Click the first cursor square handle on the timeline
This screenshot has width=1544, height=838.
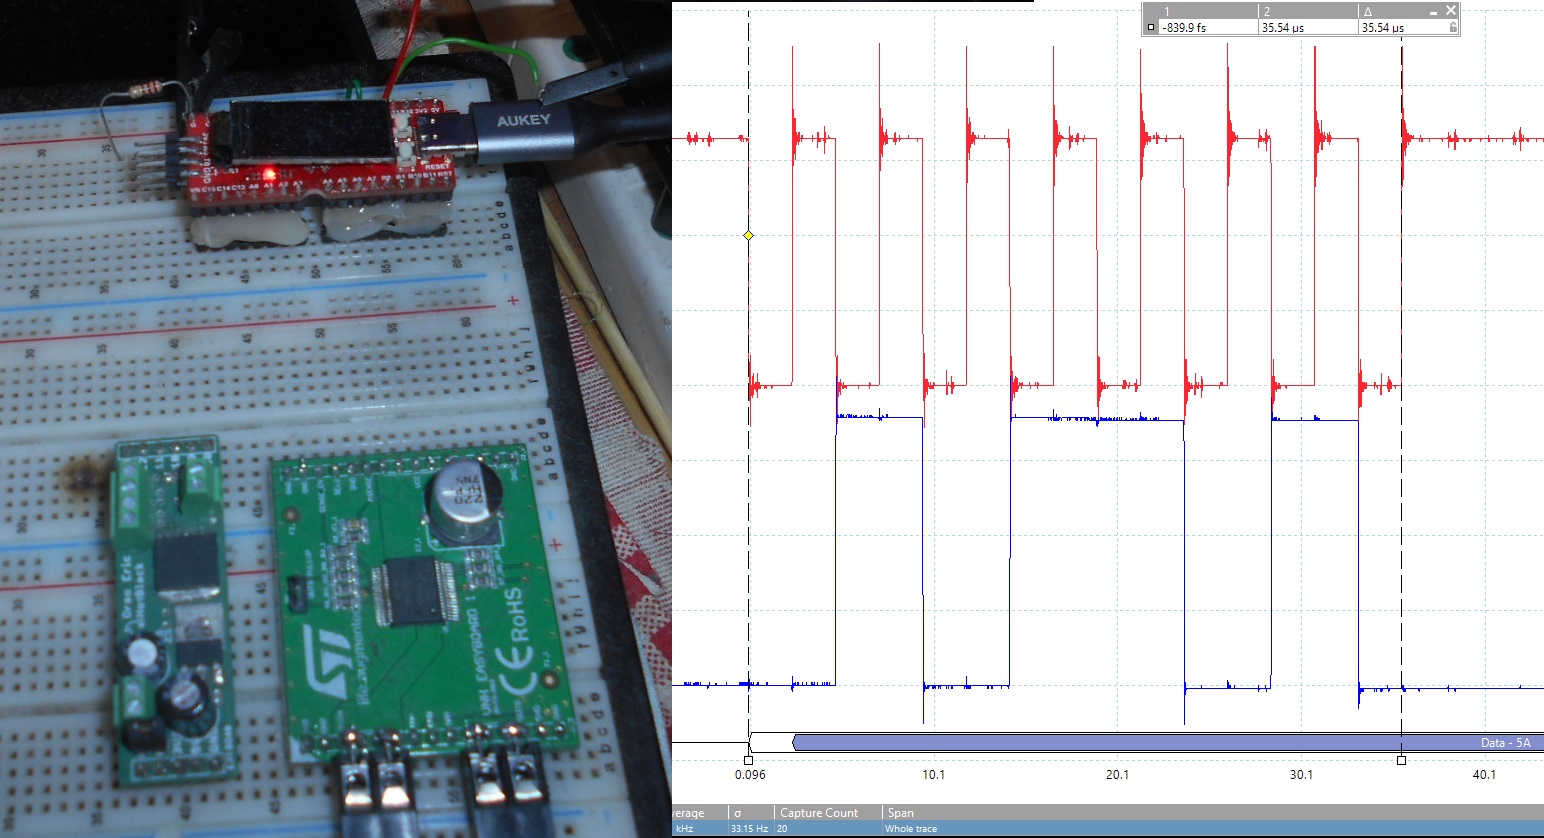(749, 760)
